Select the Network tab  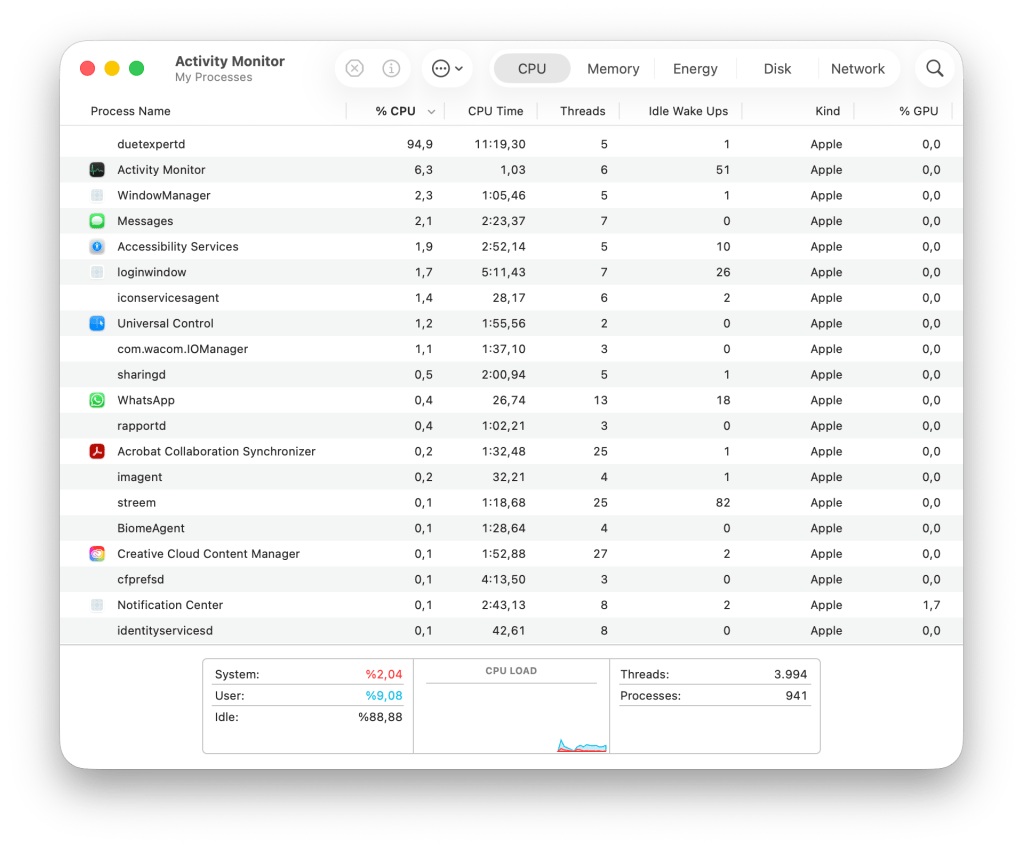click(857, 69)
